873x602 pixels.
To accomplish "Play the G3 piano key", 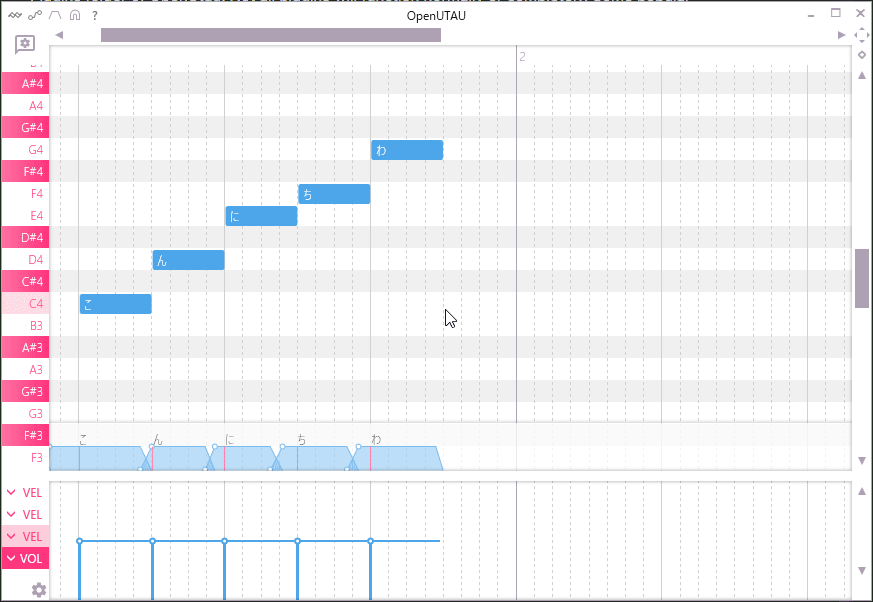I will tap(25, 413).
